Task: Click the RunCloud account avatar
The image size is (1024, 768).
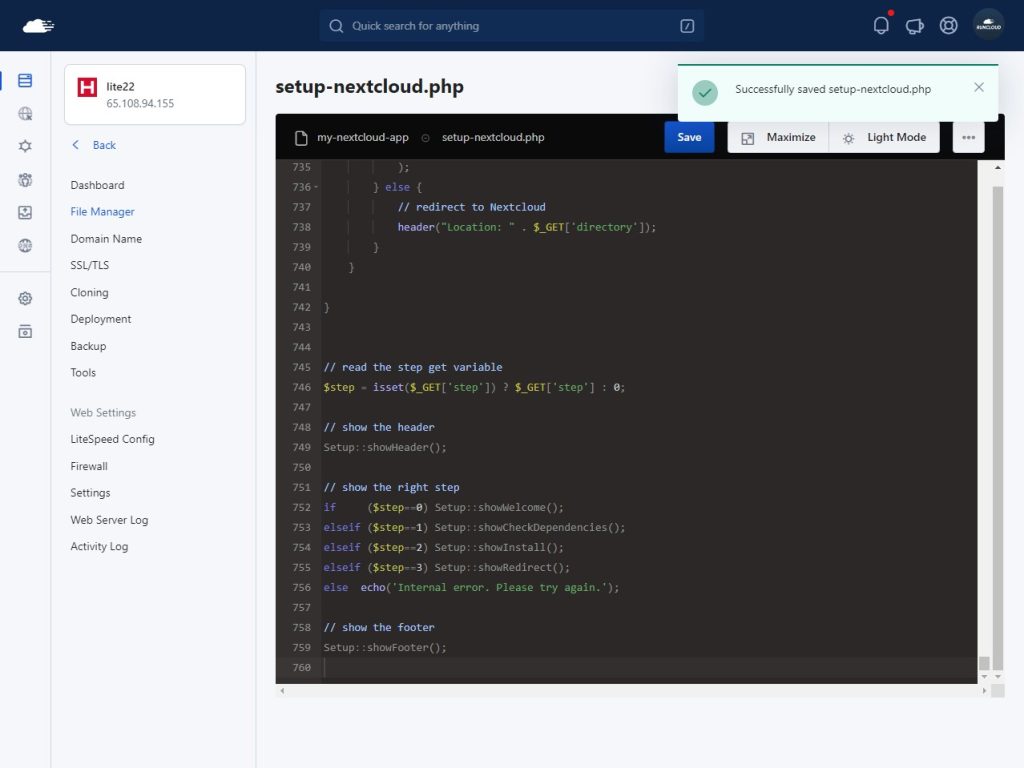Action: (988, 26)
